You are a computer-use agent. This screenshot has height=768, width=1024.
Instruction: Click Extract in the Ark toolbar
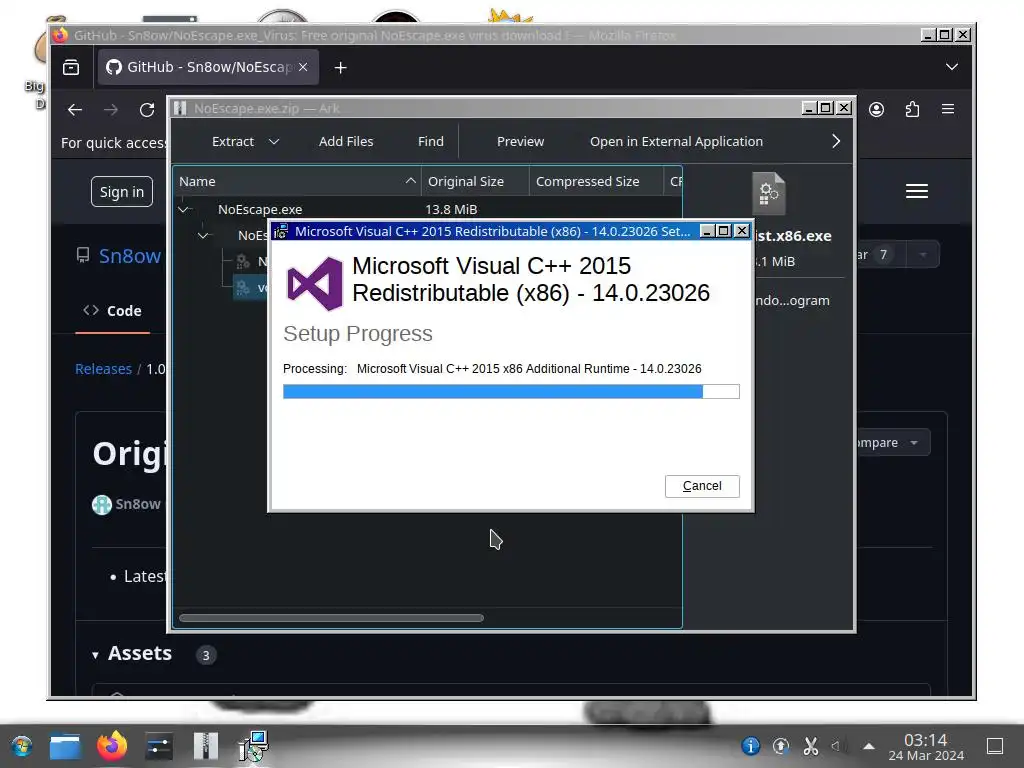(232, 142)
